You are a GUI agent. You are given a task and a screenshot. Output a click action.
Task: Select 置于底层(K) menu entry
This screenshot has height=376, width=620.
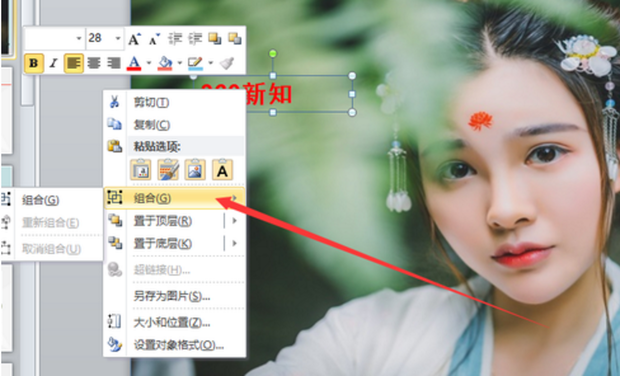(163, 244)
